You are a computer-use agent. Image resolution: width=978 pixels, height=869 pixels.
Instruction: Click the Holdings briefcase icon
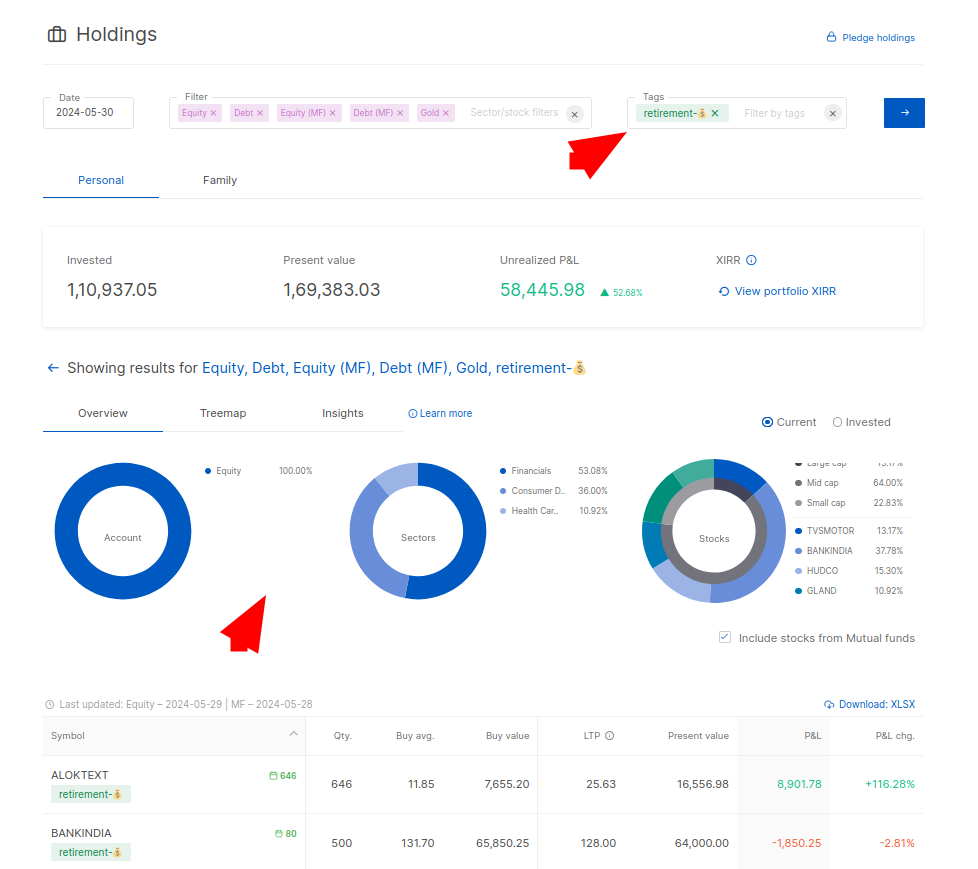pos(57,33)
